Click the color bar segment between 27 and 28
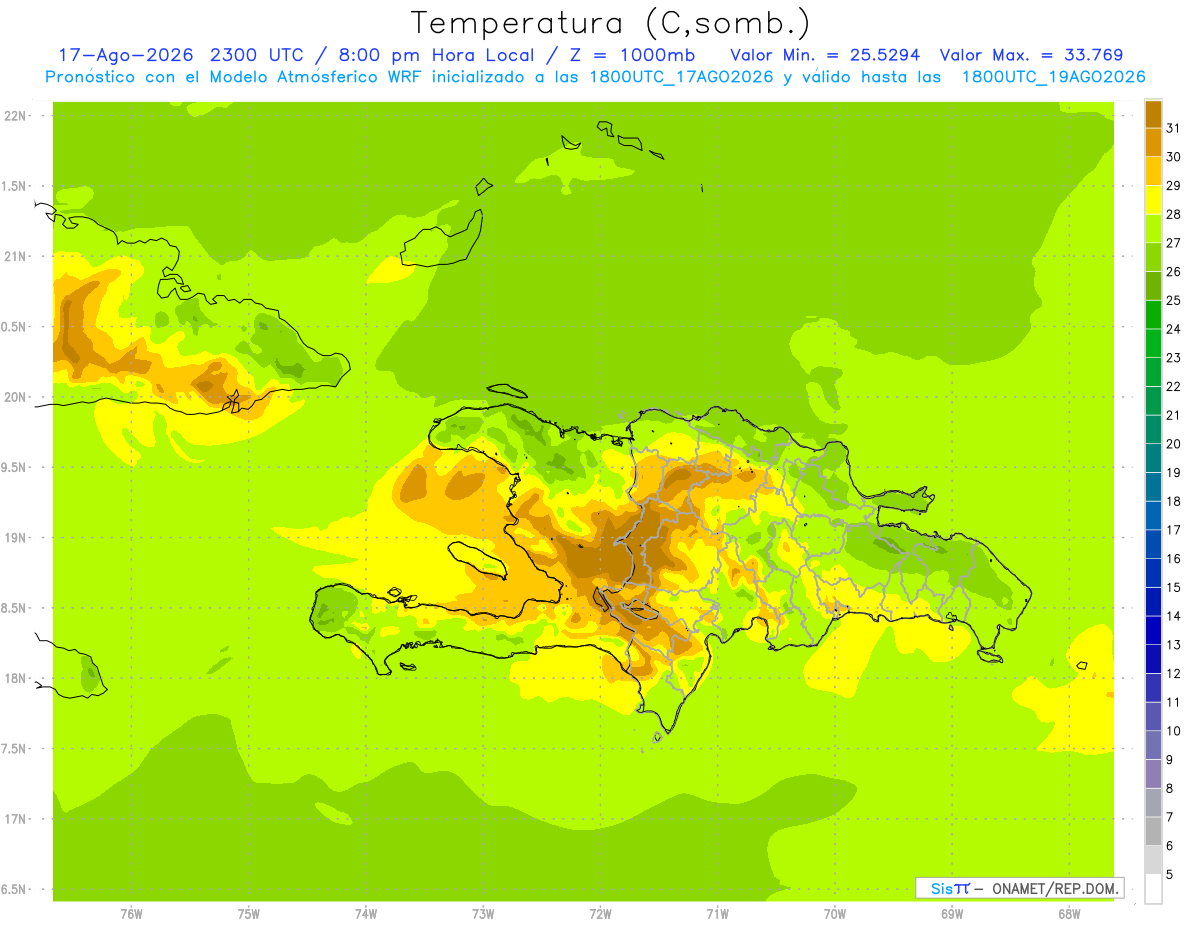Viewport: 1200px width, 927px height. pyautogui.click(x=1153, y=228)
